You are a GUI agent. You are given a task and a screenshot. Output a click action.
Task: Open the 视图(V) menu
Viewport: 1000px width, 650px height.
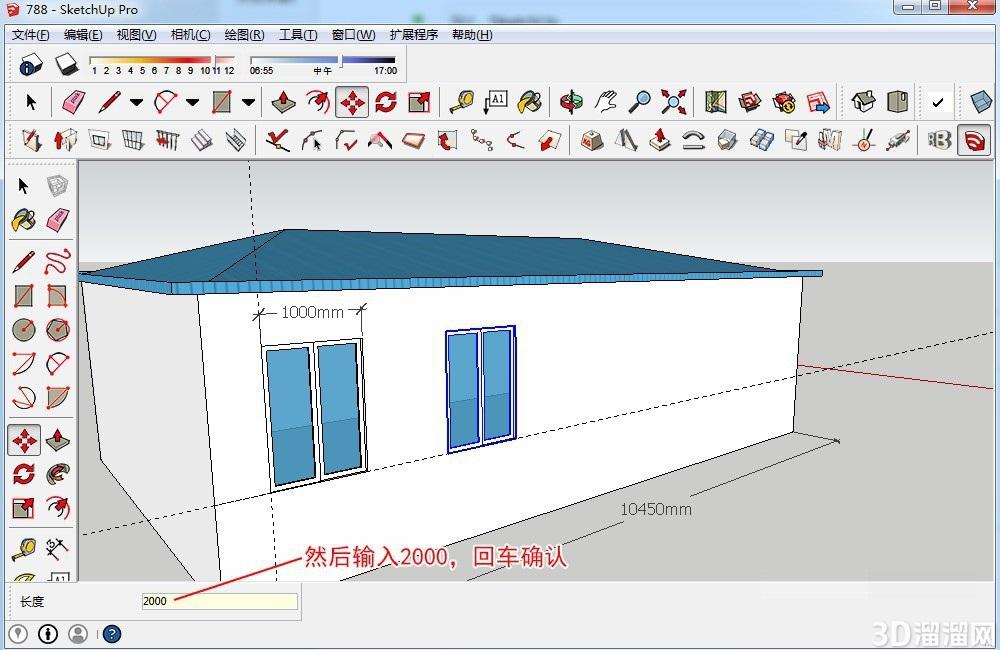click(x=136, y=34)
